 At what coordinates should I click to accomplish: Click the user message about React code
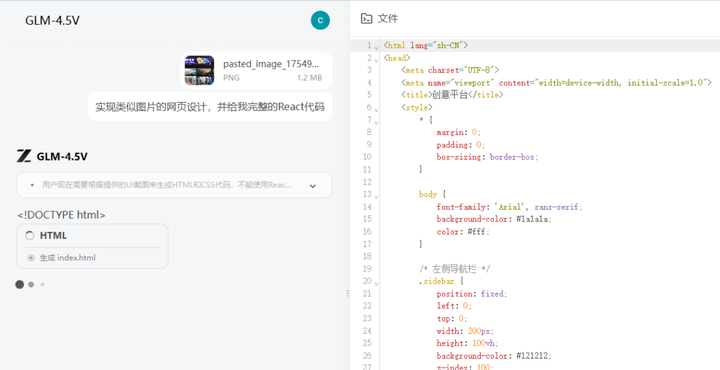(x=210, y=107)
